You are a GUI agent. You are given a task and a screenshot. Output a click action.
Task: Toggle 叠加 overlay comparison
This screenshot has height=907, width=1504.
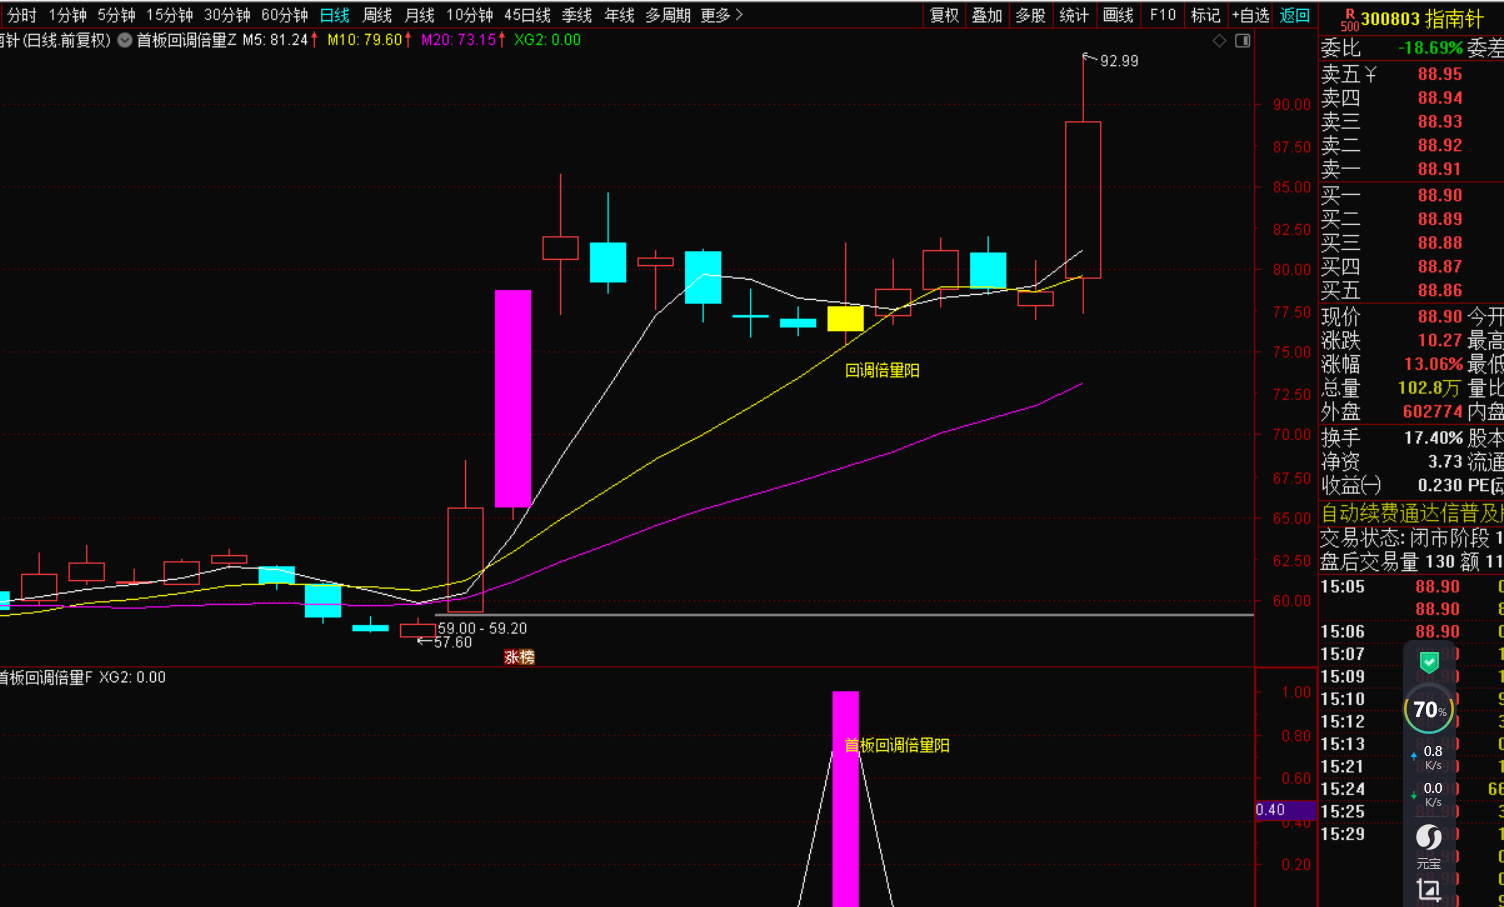click(x=987, y=15)
